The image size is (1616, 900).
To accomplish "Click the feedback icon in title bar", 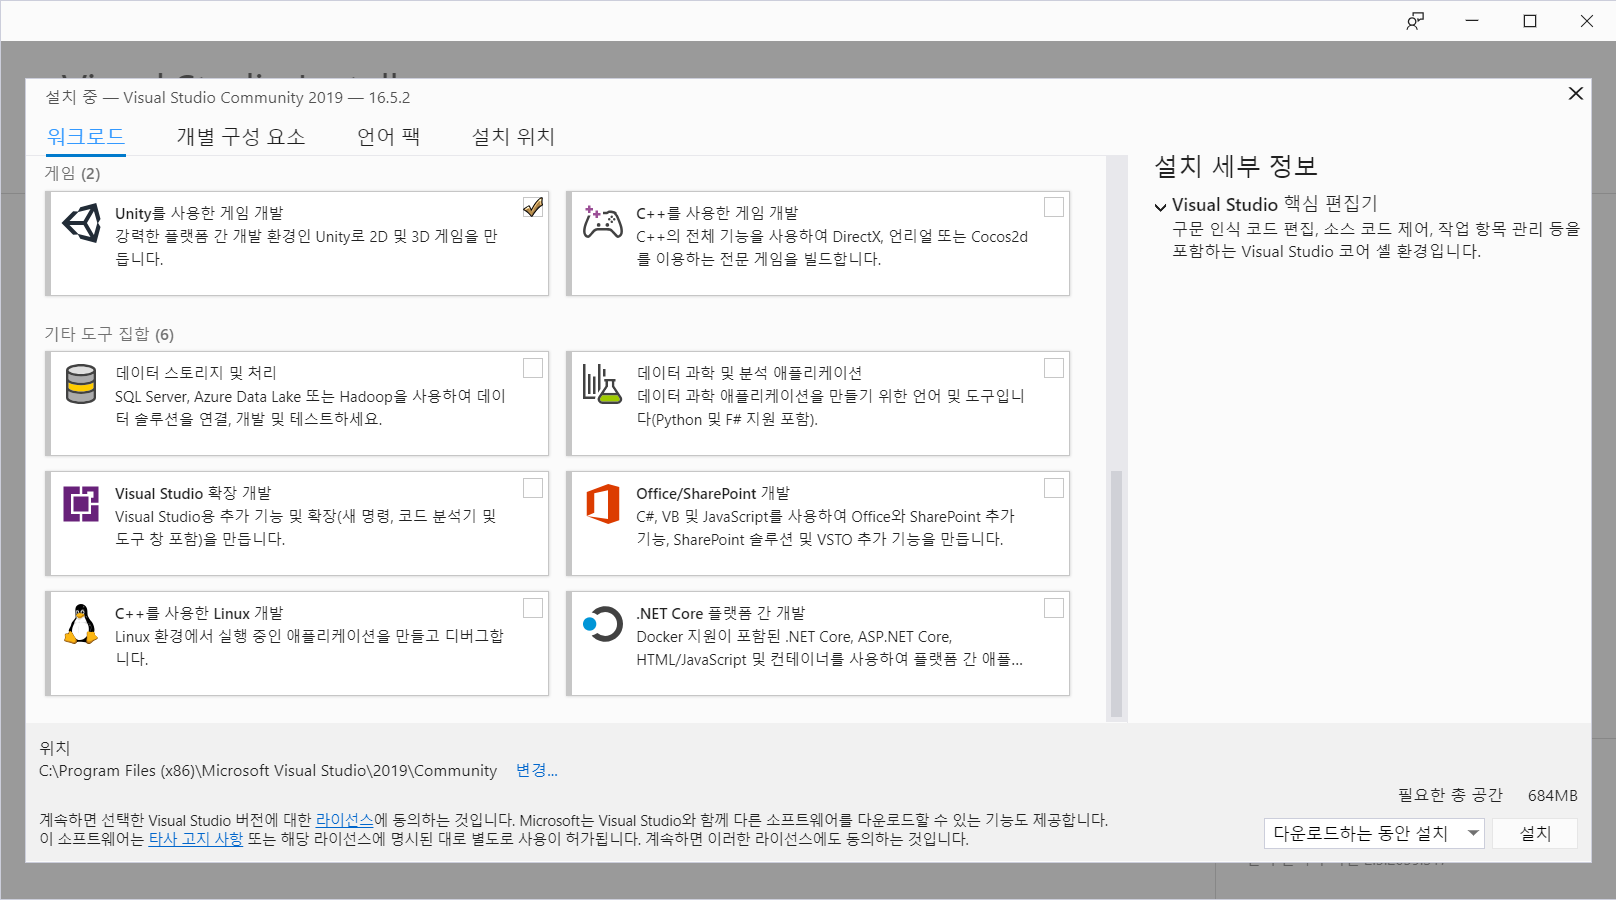I will pyautogui.click(x=1415, y=21).
